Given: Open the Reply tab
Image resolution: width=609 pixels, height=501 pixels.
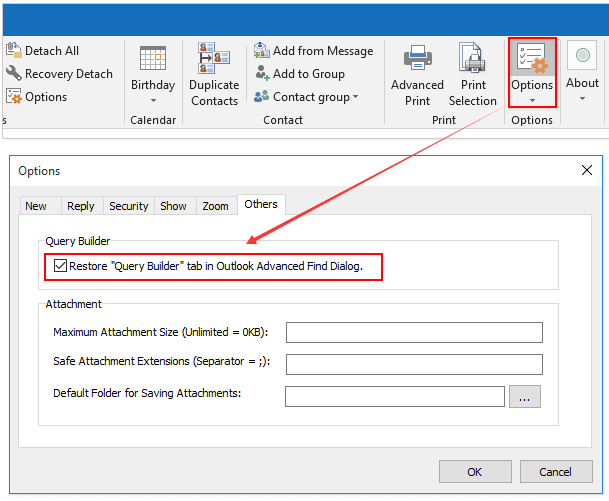Looking at the screenshot, I should (80, 206).
